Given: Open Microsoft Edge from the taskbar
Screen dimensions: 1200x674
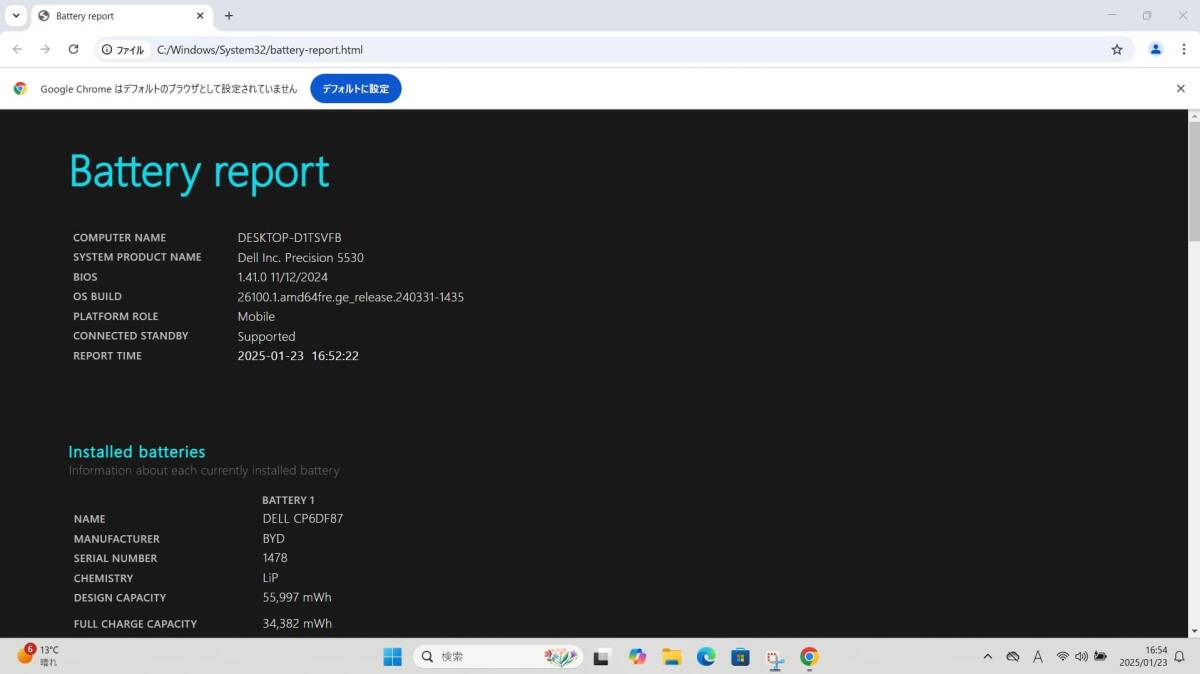Looking at the screenshot, I should 706,656.
